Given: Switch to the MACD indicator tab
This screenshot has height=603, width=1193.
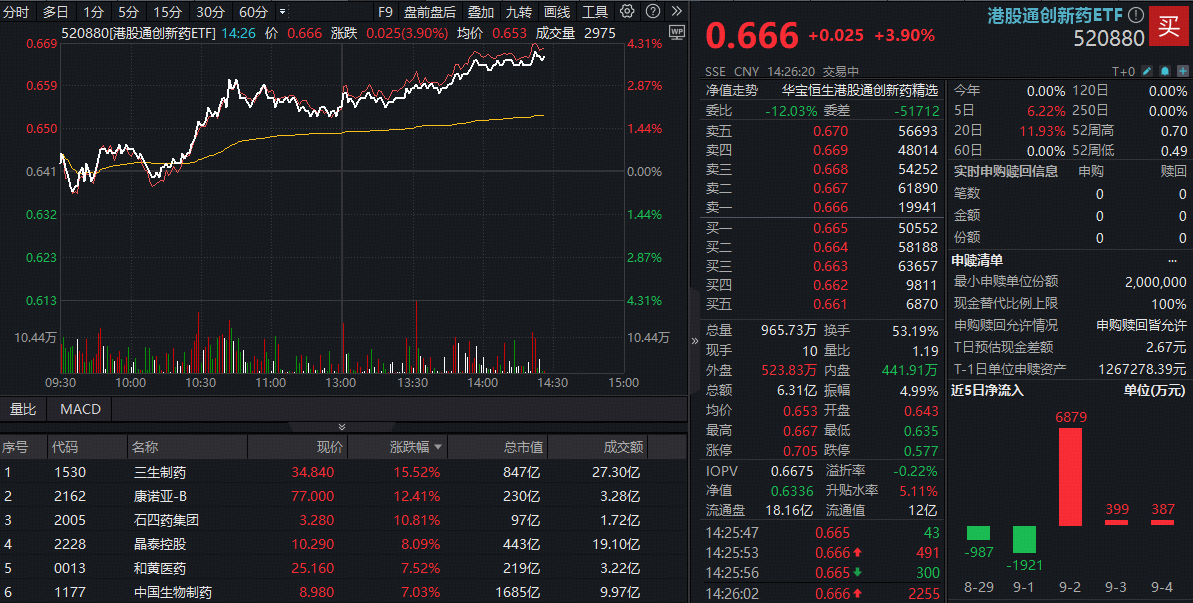Looking at the screenshot, I should pyautogui.click(x=80, y=409).
